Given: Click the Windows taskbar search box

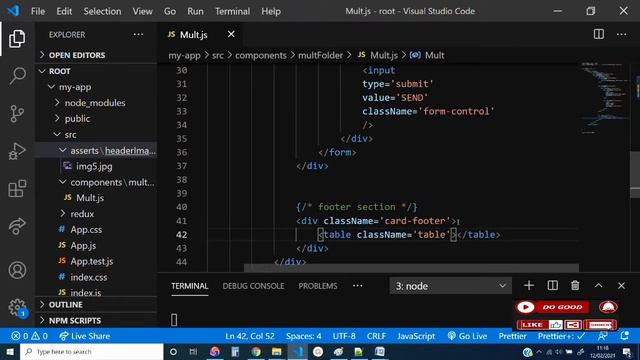Looking at the screenshot, I should (x=92, y=351).
